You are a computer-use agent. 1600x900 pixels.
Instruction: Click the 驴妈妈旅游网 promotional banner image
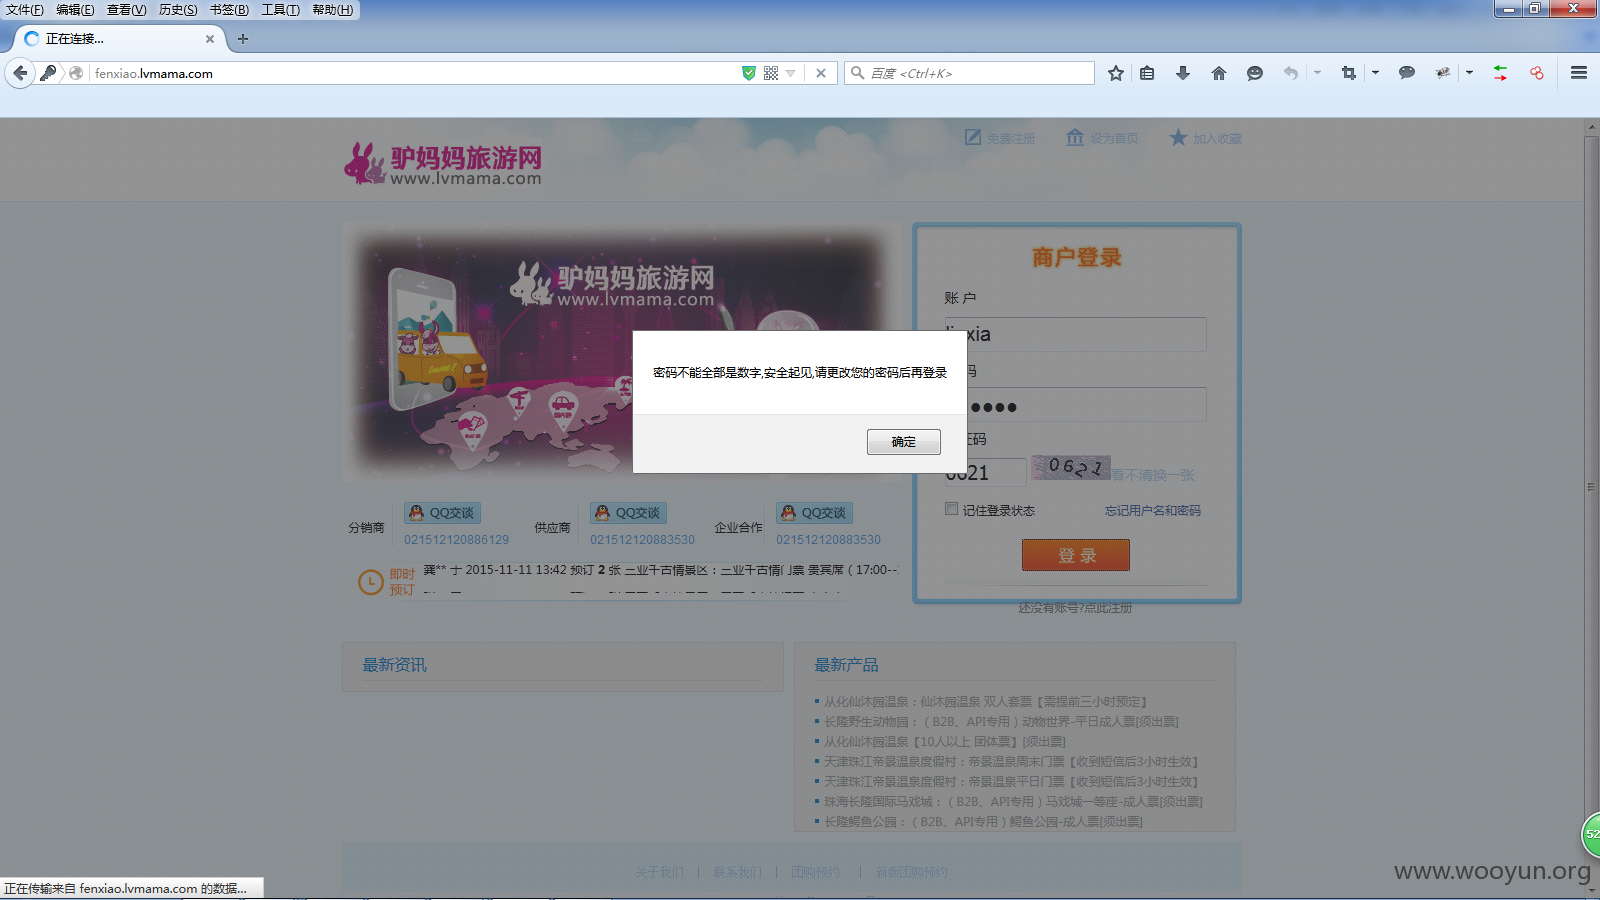click(620, 350)
